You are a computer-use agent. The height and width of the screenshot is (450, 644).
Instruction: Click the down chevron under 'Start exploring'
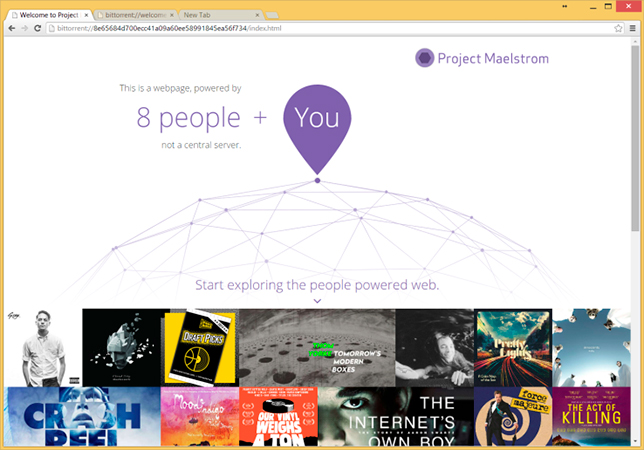(x=317, y=301)
